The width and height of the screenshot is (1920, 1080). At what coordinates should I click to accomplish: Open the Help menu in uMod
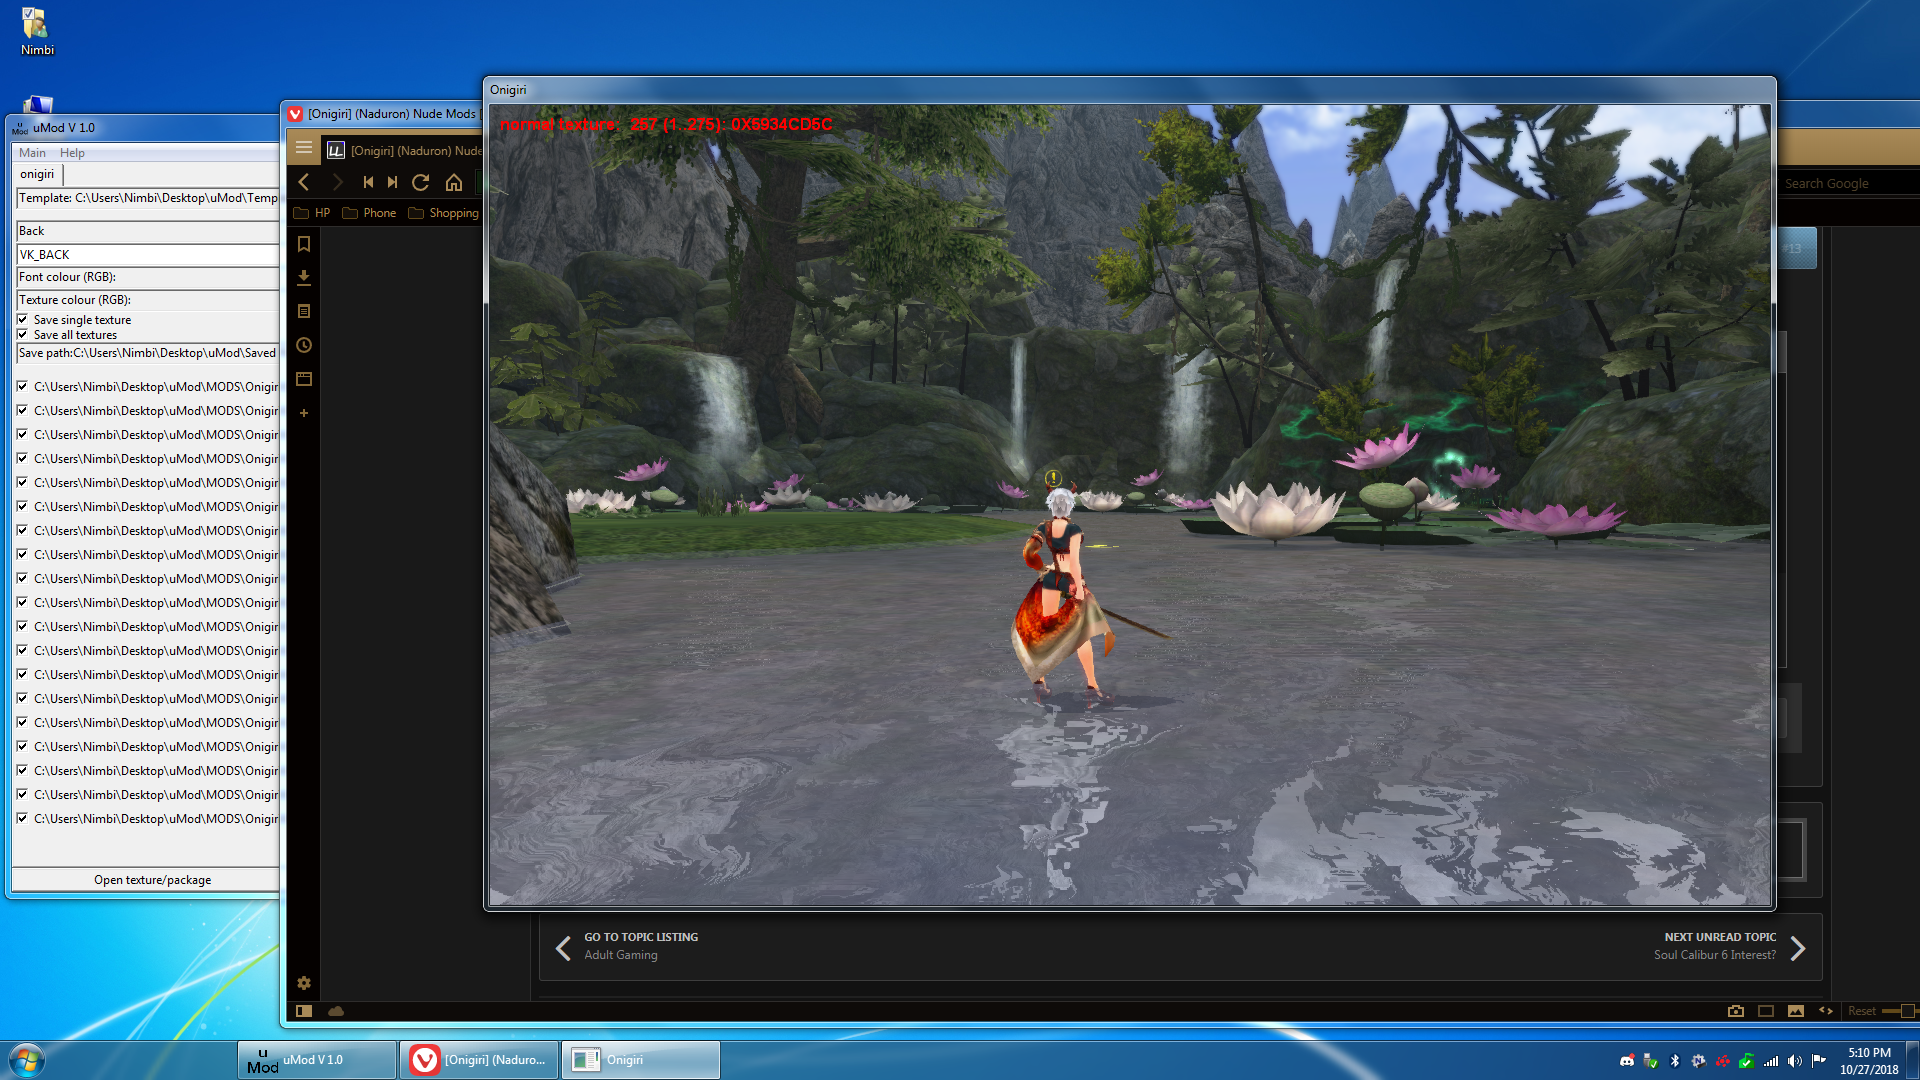(72, 153)
